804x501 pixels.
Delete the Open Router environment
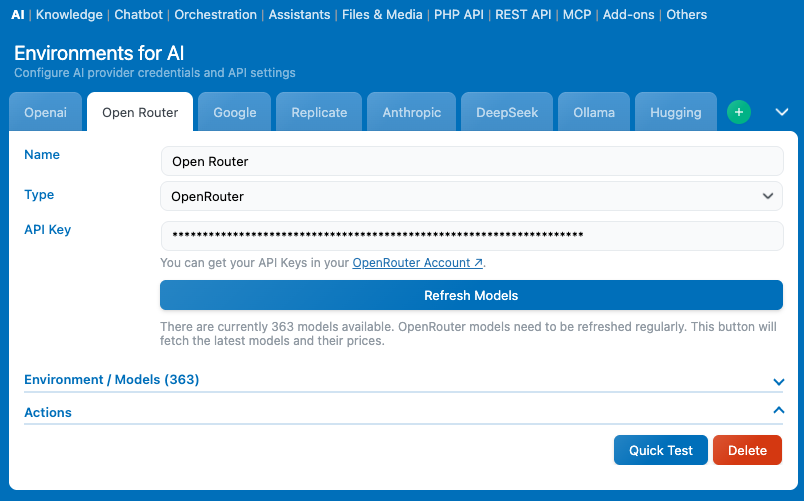tap(747, 450)
